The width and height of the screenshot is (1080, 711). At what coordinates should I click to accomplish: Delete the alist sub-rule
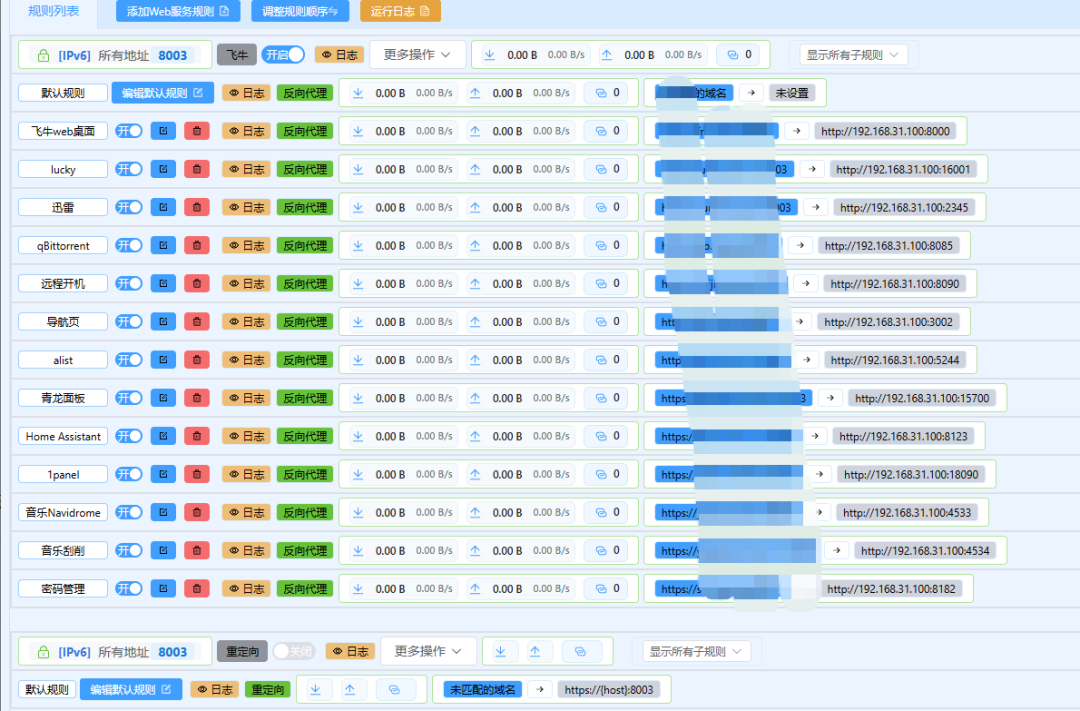coord(197,360)
